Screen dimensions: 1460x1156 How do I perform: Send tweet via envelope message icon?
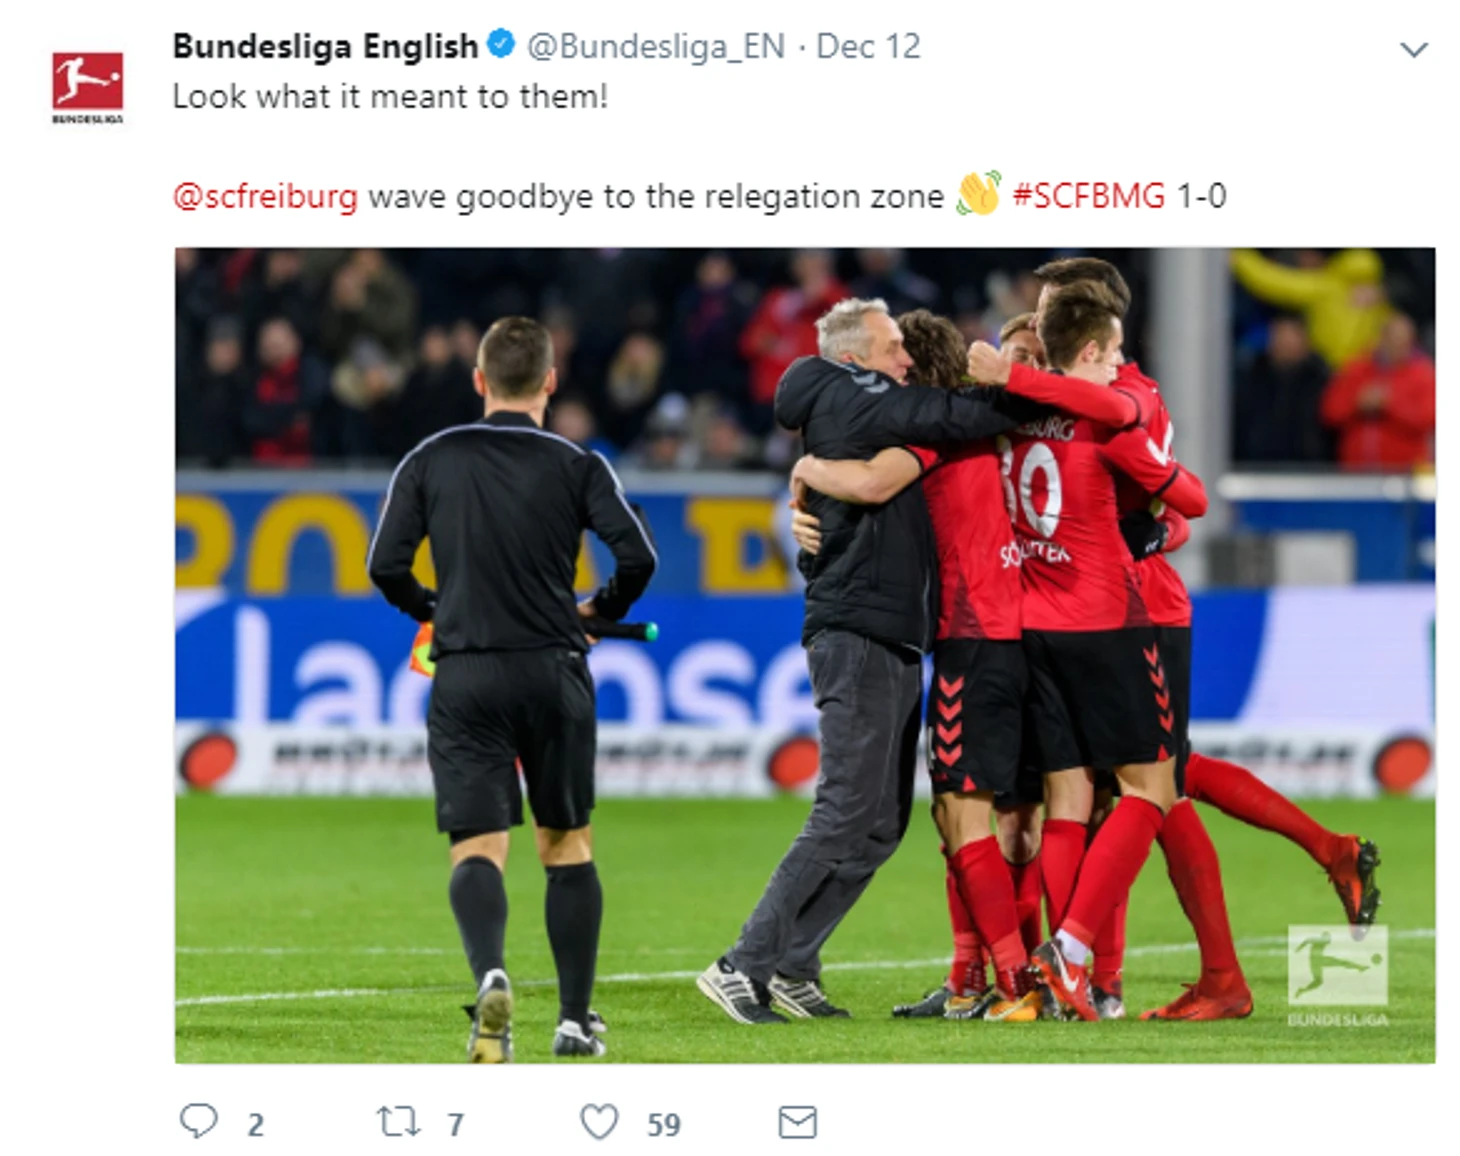tap(797, 1122)
